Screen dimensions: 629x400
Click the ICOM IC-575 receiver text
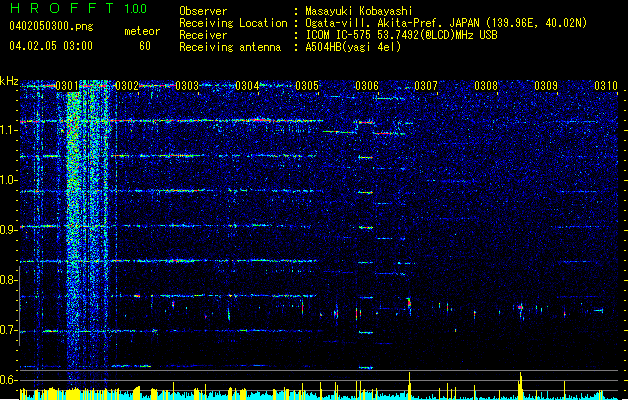tap(401, 35)
